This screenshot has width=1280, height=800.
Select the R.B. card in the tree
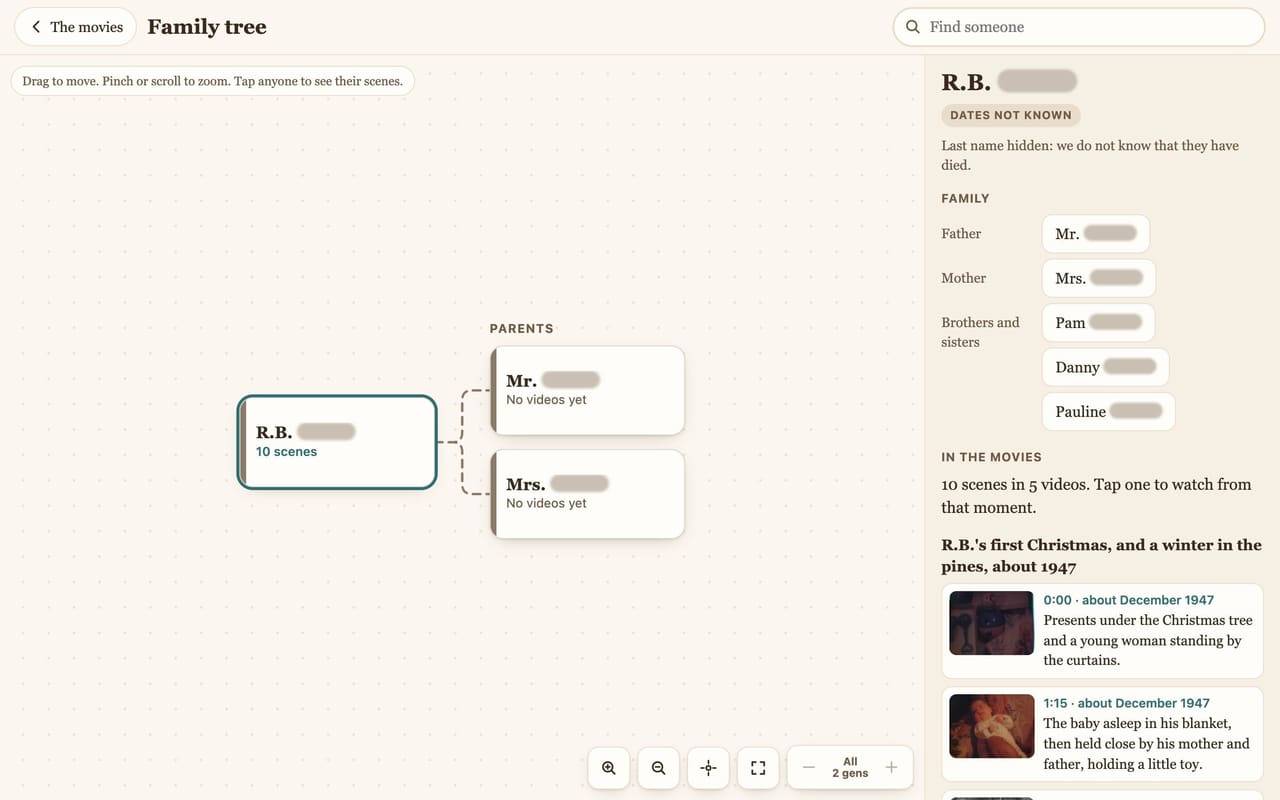337,442
